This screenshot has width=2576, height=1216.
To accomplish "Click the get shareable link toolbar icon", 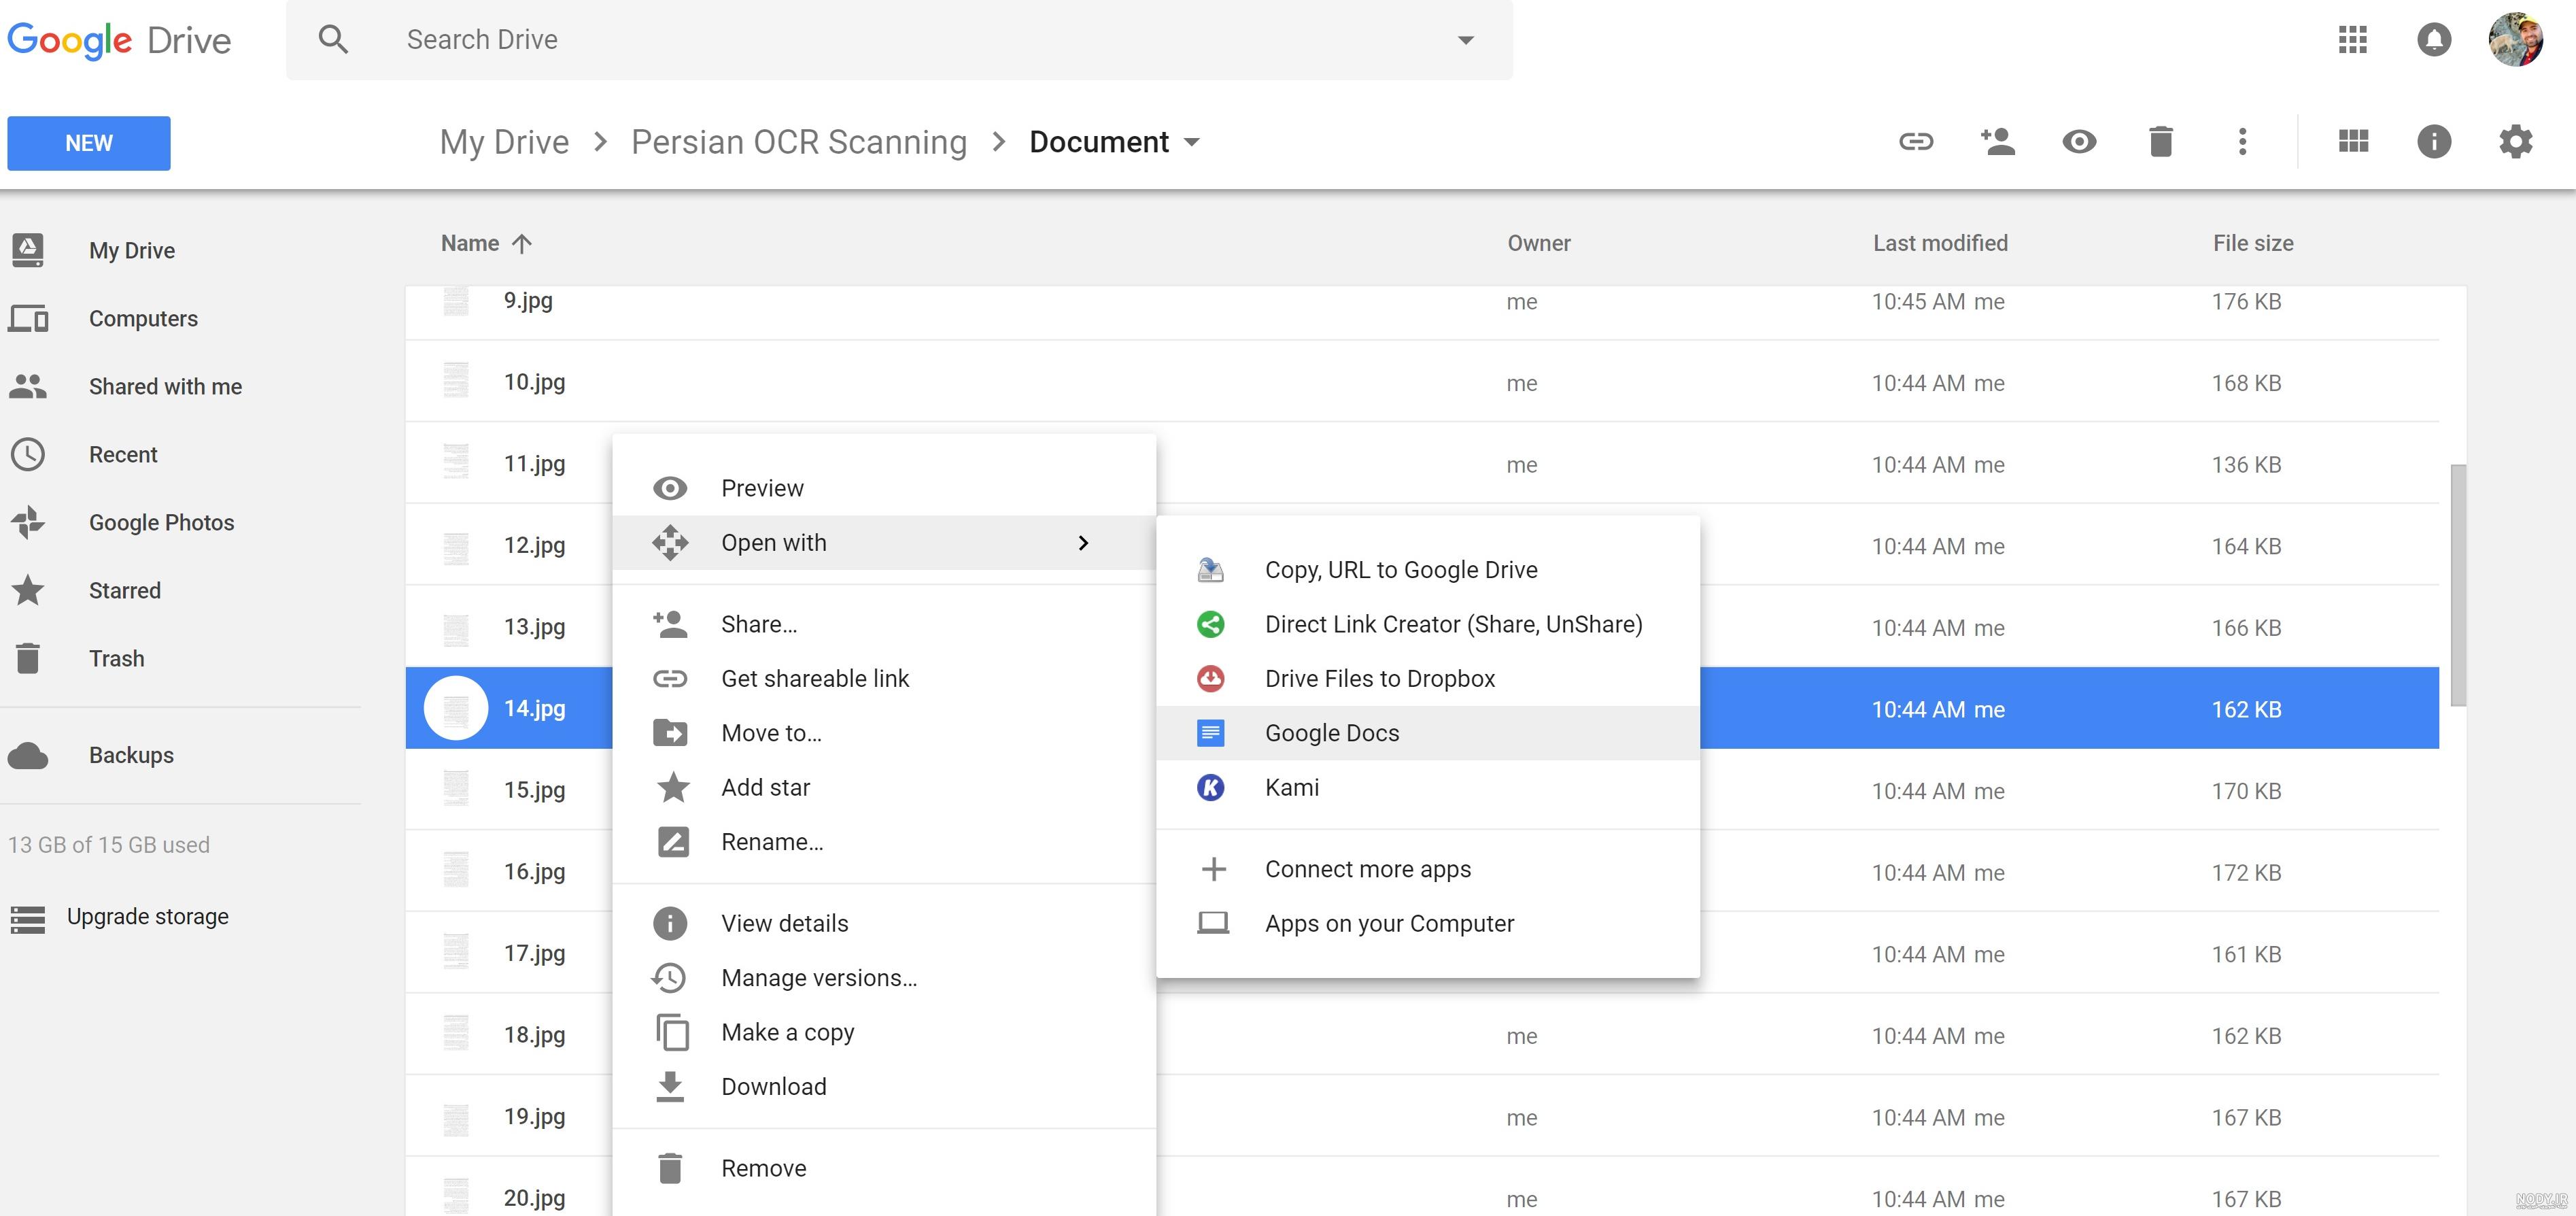I will [1916, 142].
